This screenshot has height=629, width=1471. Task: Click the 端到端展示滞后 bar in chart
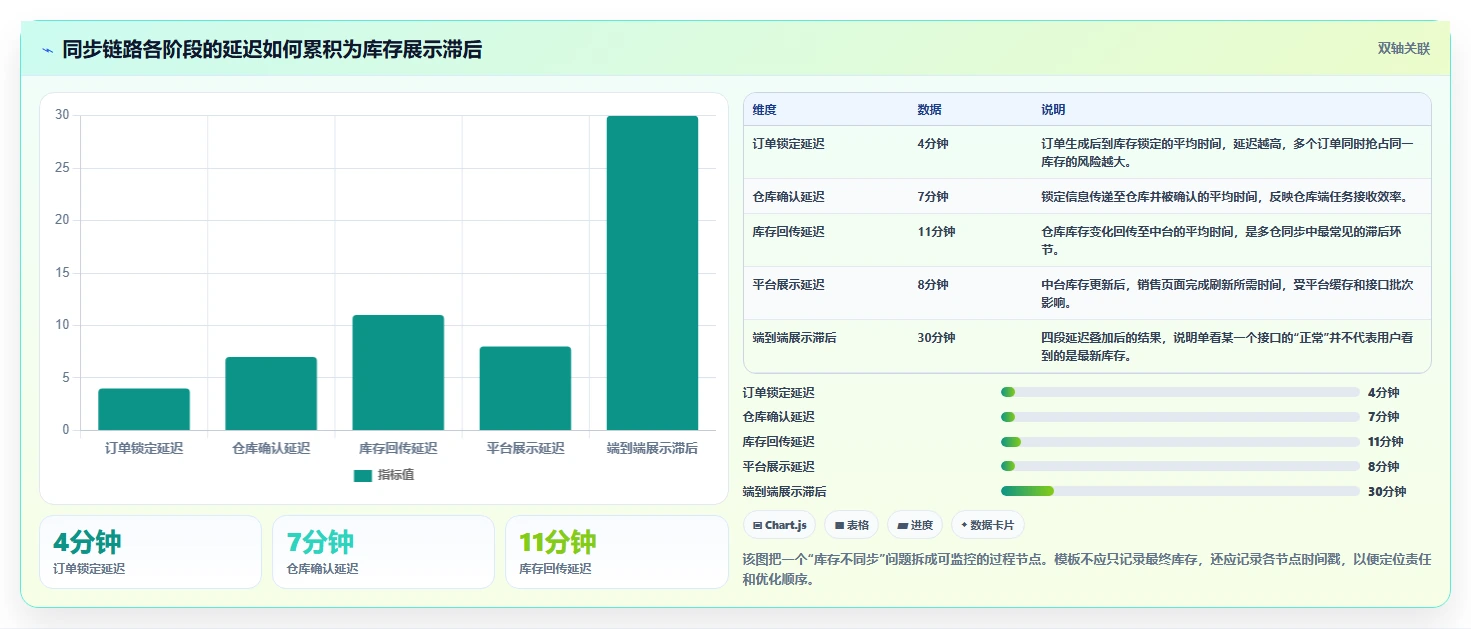[x=652, y=273]
